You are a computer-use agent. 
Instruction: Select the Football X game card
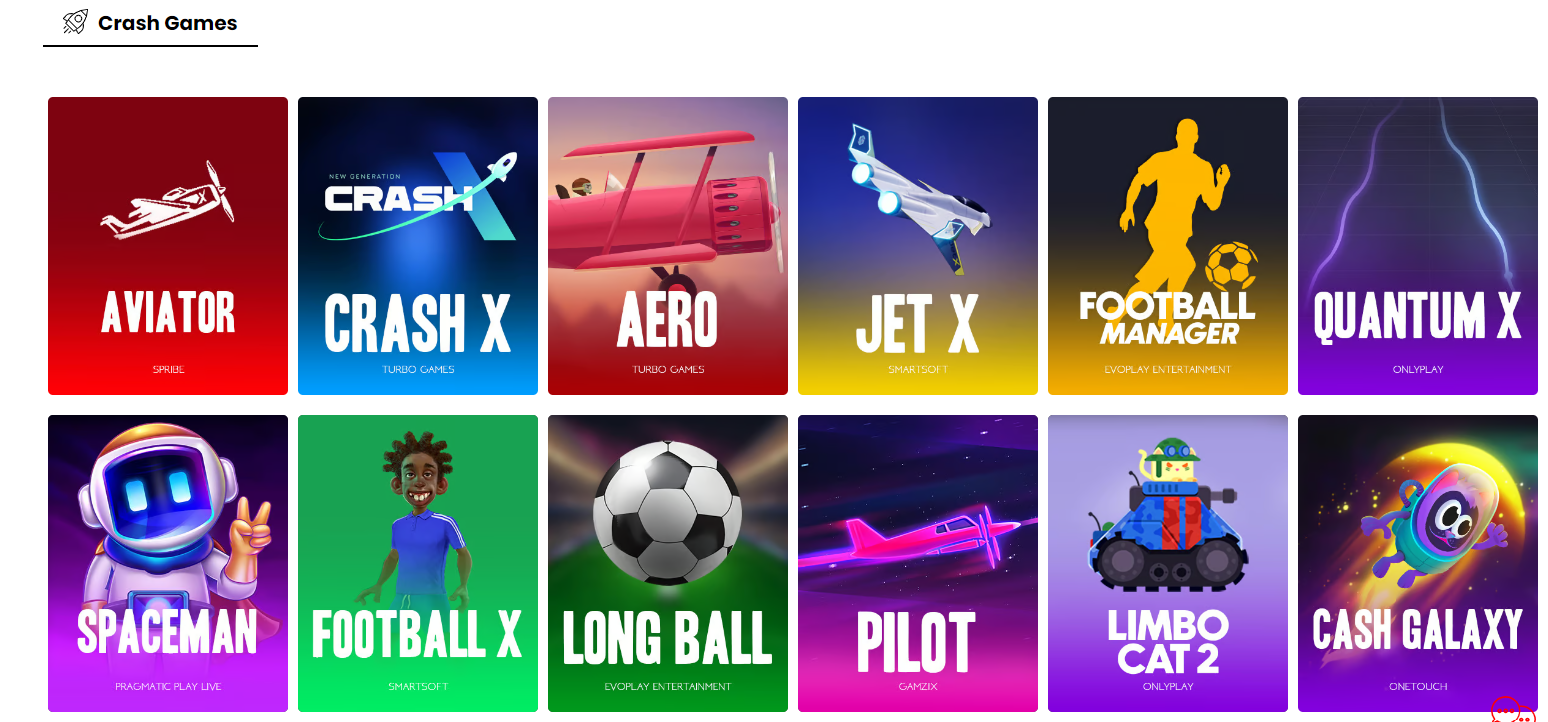click(x=418, y=563)
